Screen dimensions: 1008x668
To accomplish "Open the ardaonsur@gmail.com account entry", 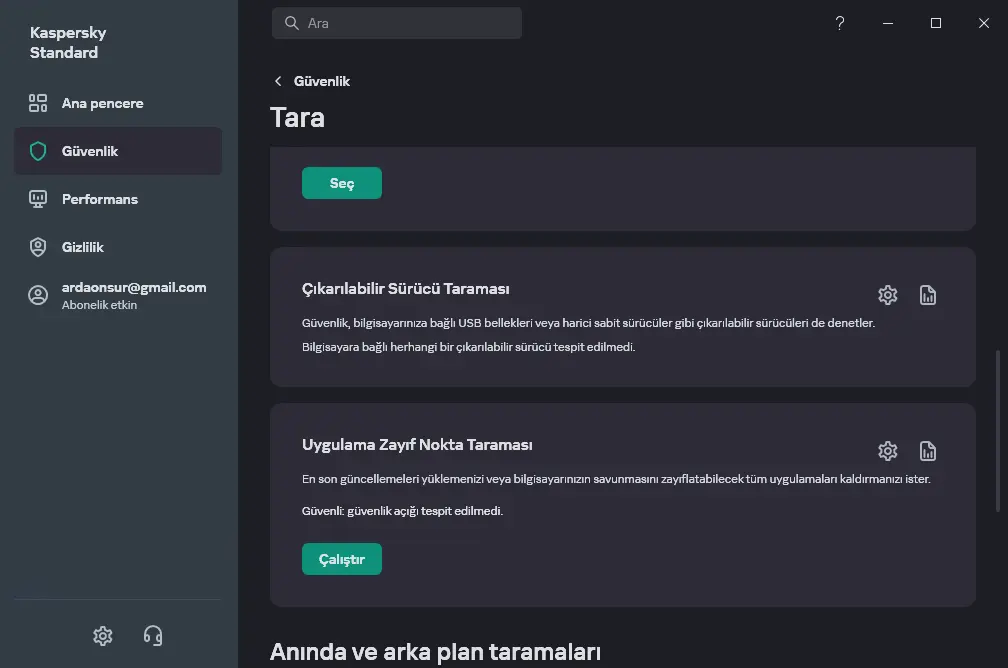I will click(118, 296).
